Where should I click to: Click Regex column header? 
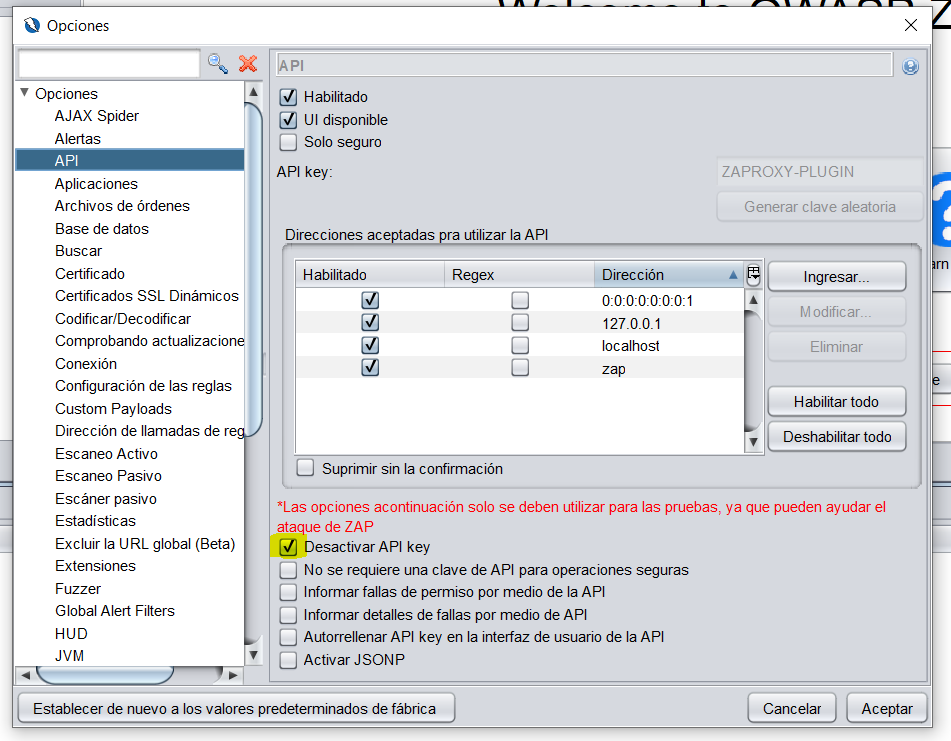tap(519, 275)
